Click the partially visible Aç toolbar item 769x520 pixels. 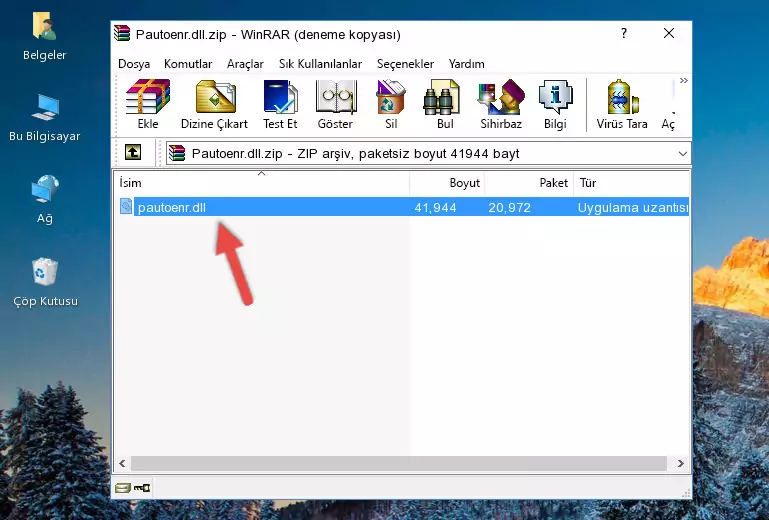(668, 104)
